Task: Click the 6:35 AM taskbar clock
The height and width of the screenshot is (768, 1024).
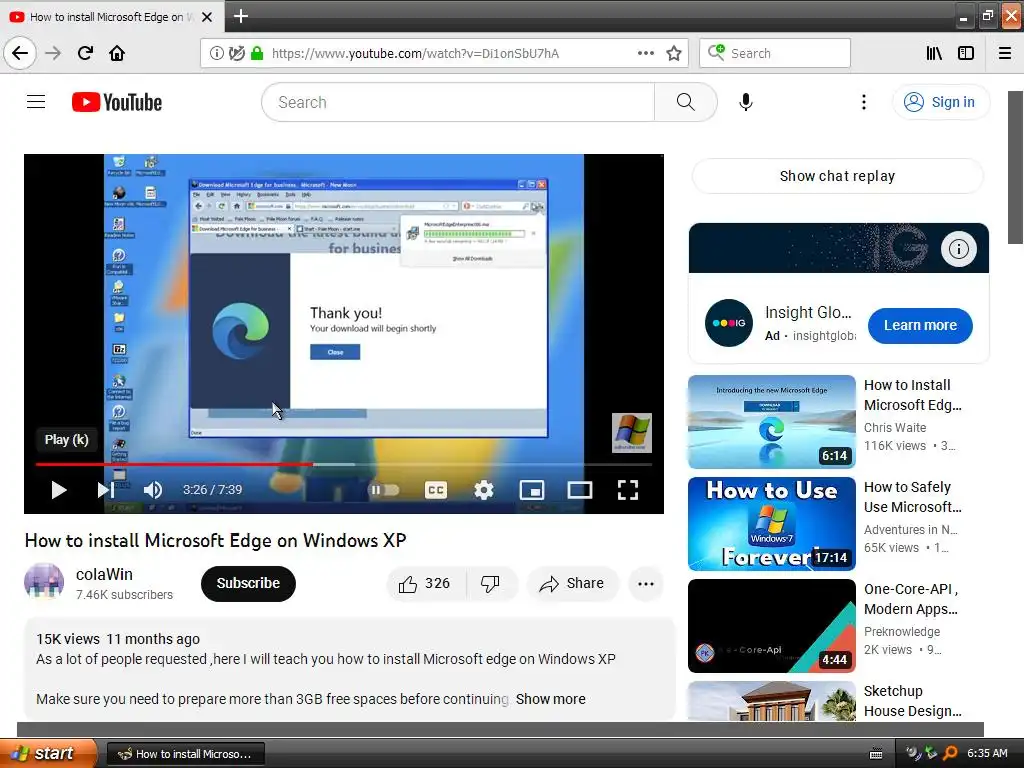Action: tap(987, 753)
